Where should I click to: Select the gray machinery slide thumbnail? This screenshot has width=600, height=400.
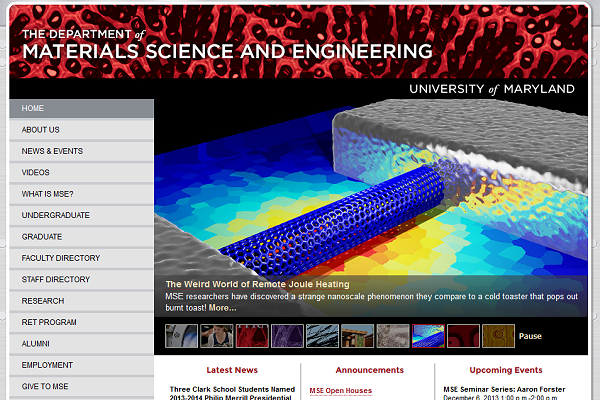[181, 336]
